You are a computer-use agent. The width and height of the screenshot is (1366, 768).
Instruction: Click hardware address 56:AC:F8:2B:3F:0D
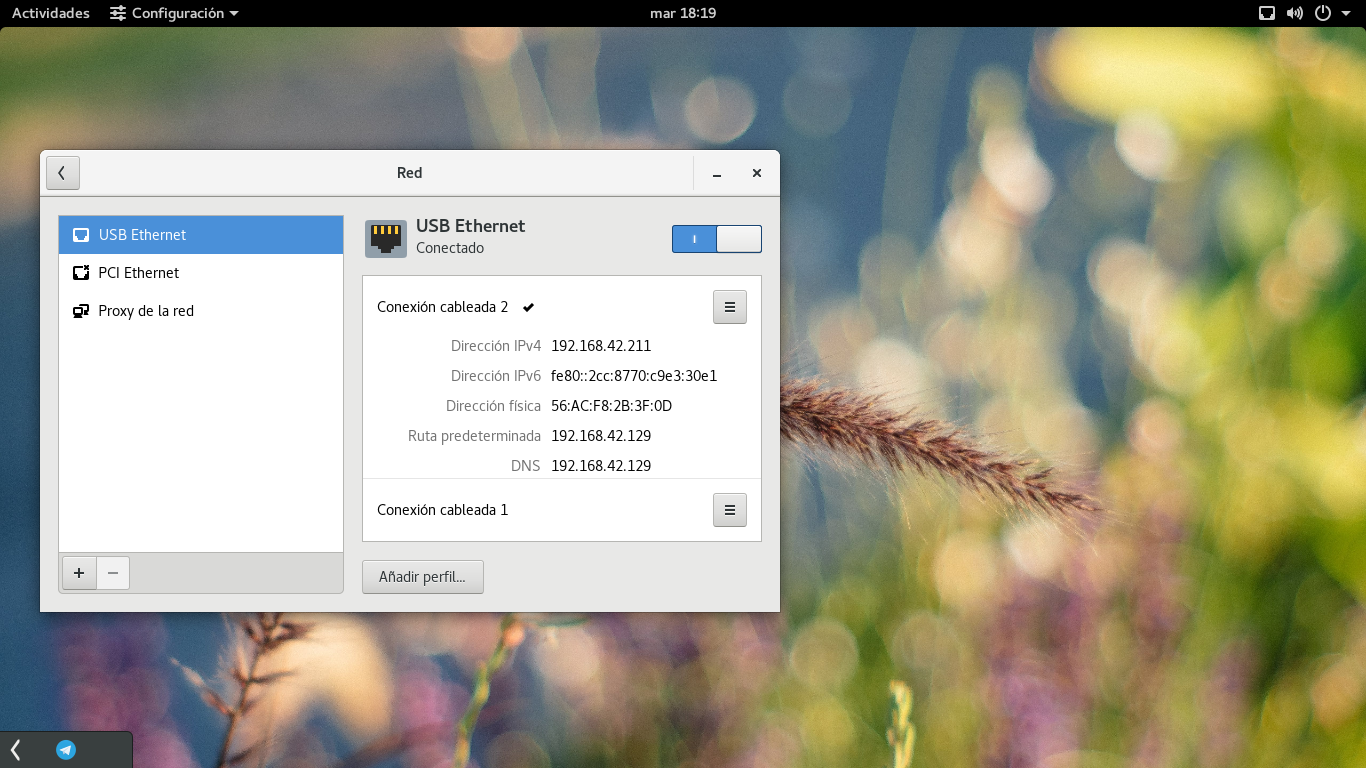pos(611,406)
